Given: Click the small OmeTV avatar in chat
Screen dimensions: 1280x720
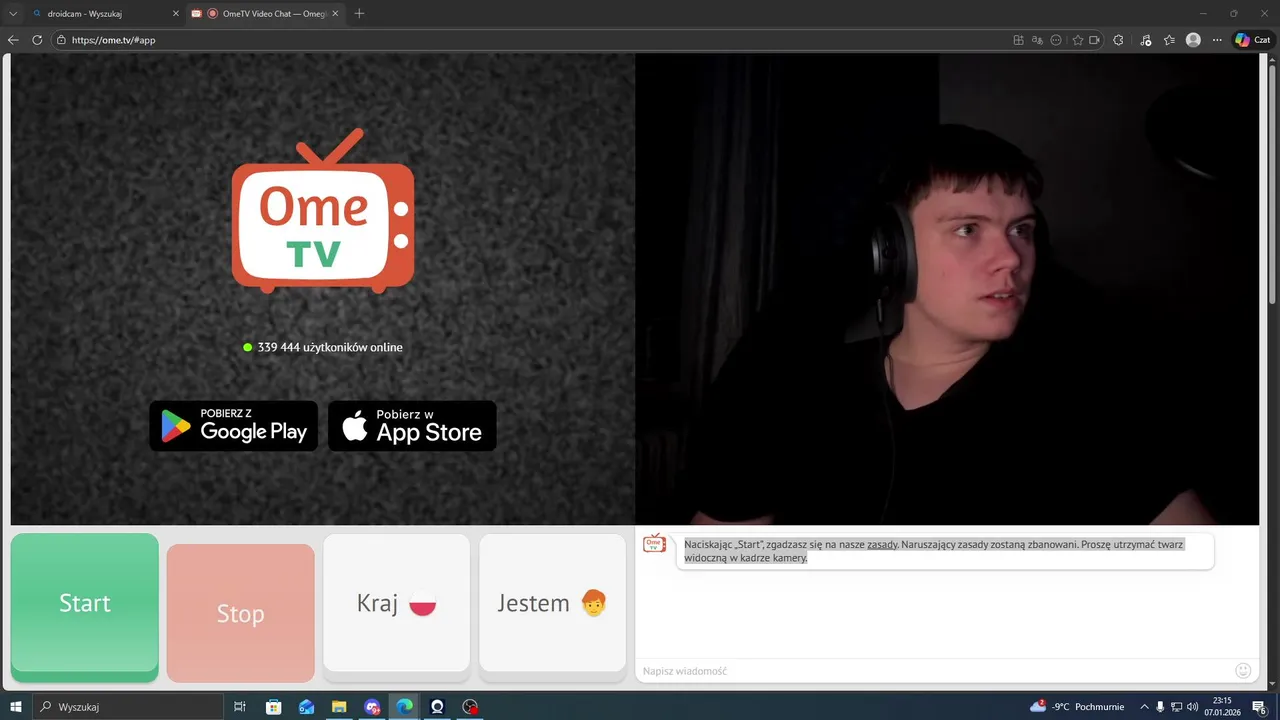Looking at the screenshot, I should coord(654,543).
